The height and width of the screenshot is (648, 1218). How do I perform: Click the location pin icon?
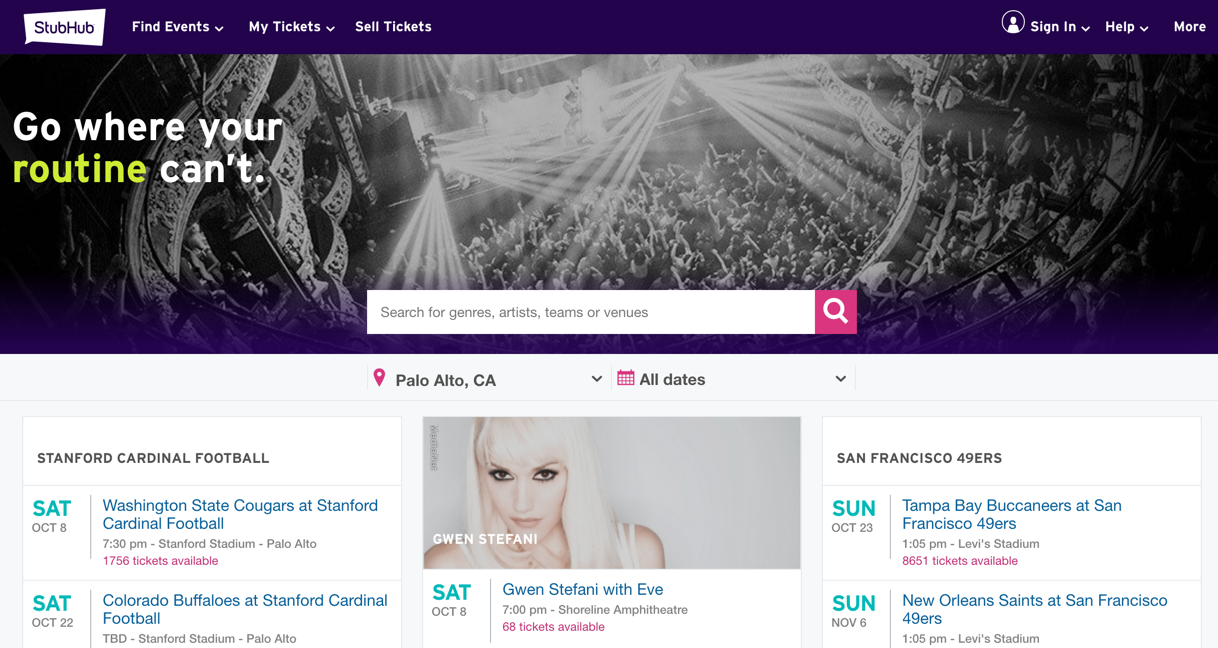click(x=379, y=378)
